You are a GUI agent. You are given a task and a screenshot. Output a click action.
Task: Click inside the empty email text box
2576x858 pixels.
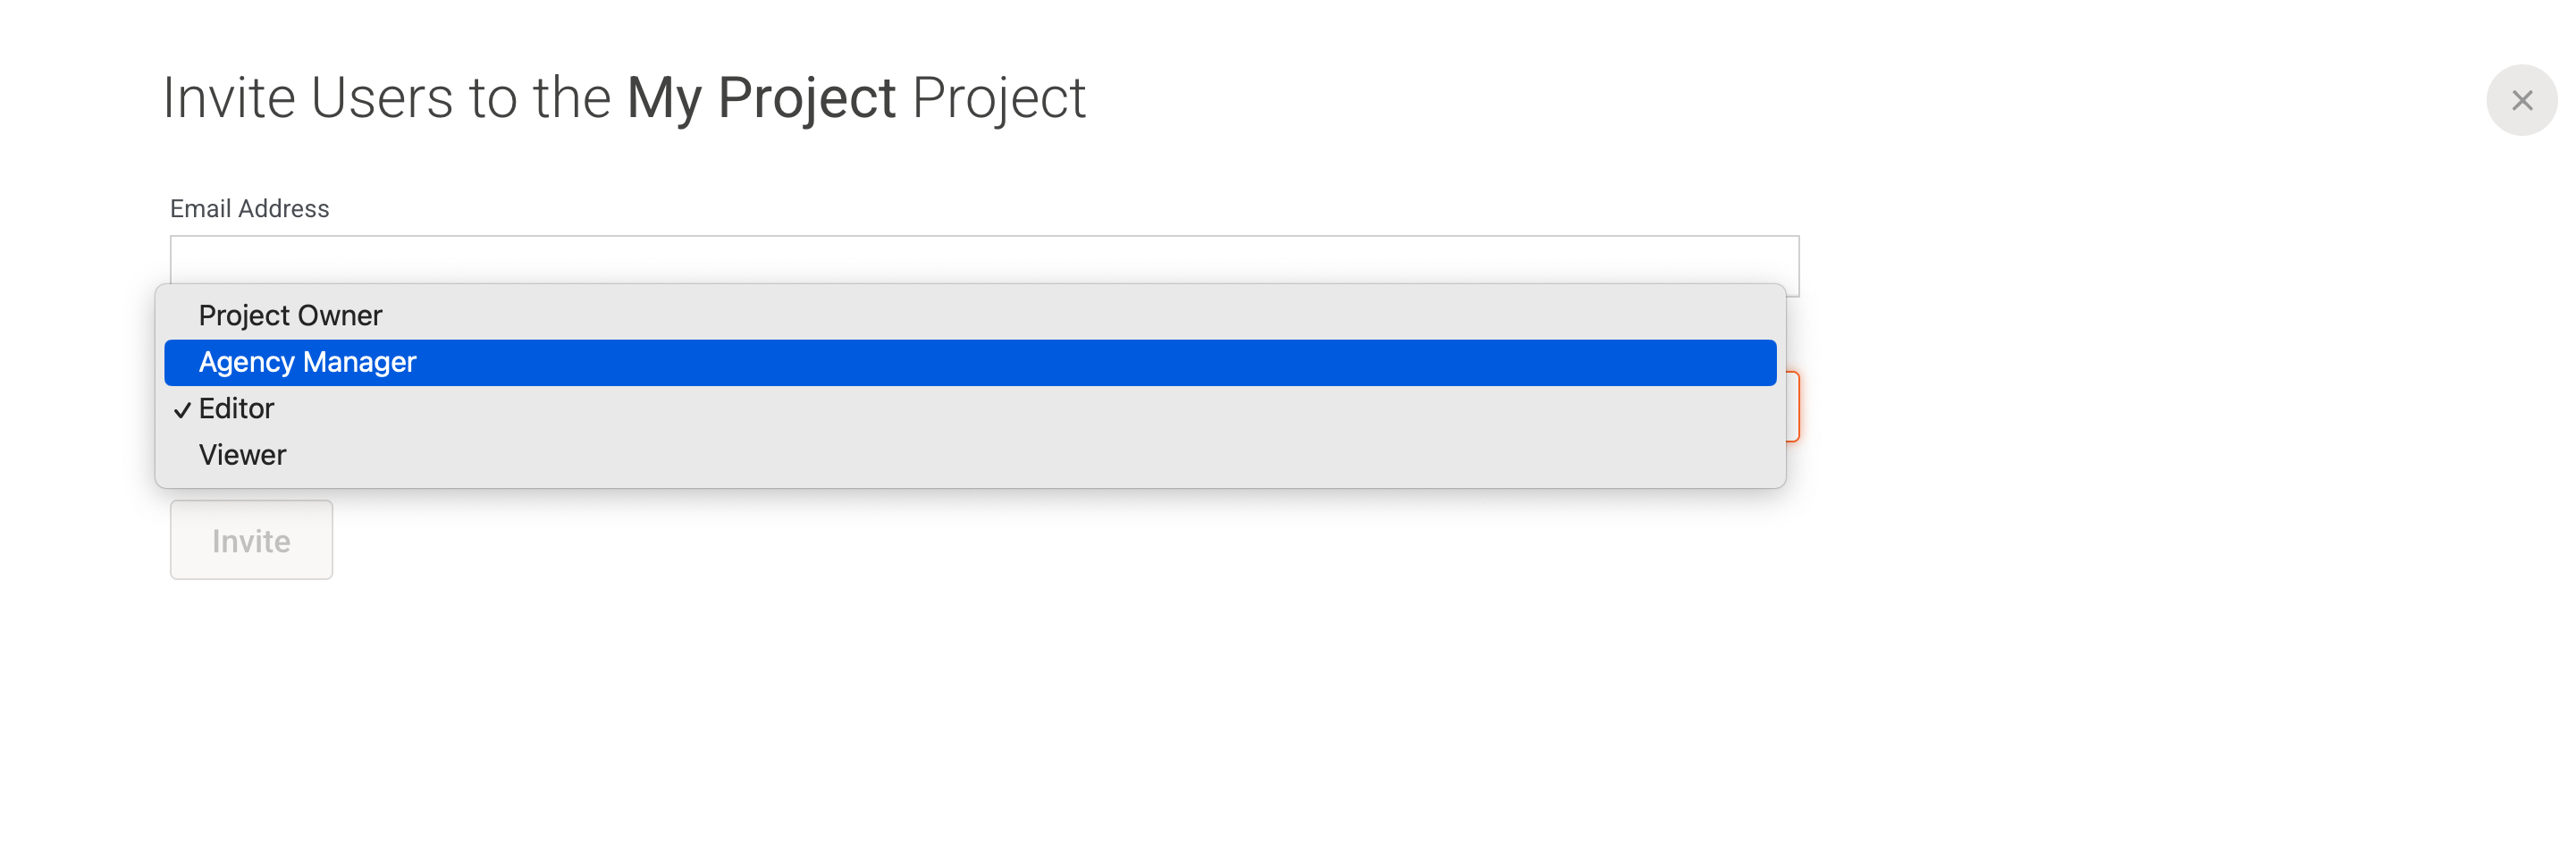point(983,259)
